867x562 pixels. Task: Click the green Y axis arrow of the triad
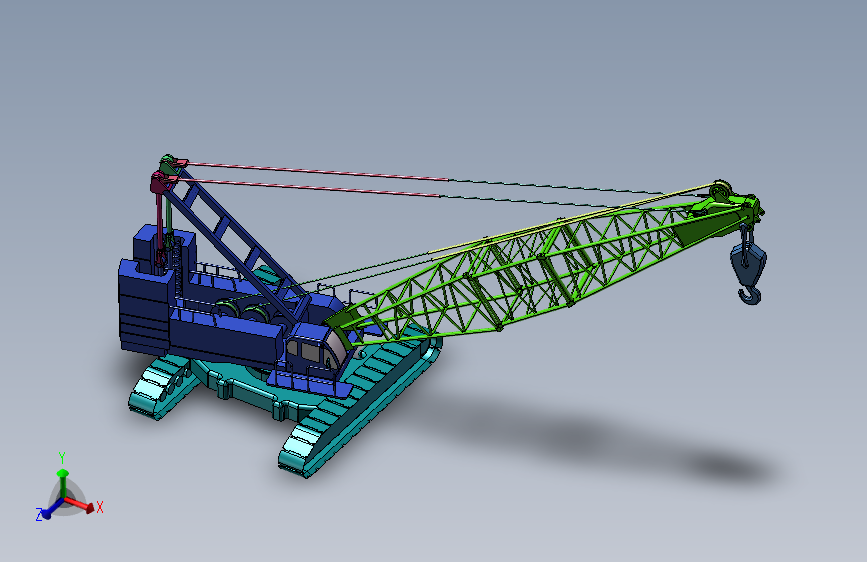click(x=62, y=483)
